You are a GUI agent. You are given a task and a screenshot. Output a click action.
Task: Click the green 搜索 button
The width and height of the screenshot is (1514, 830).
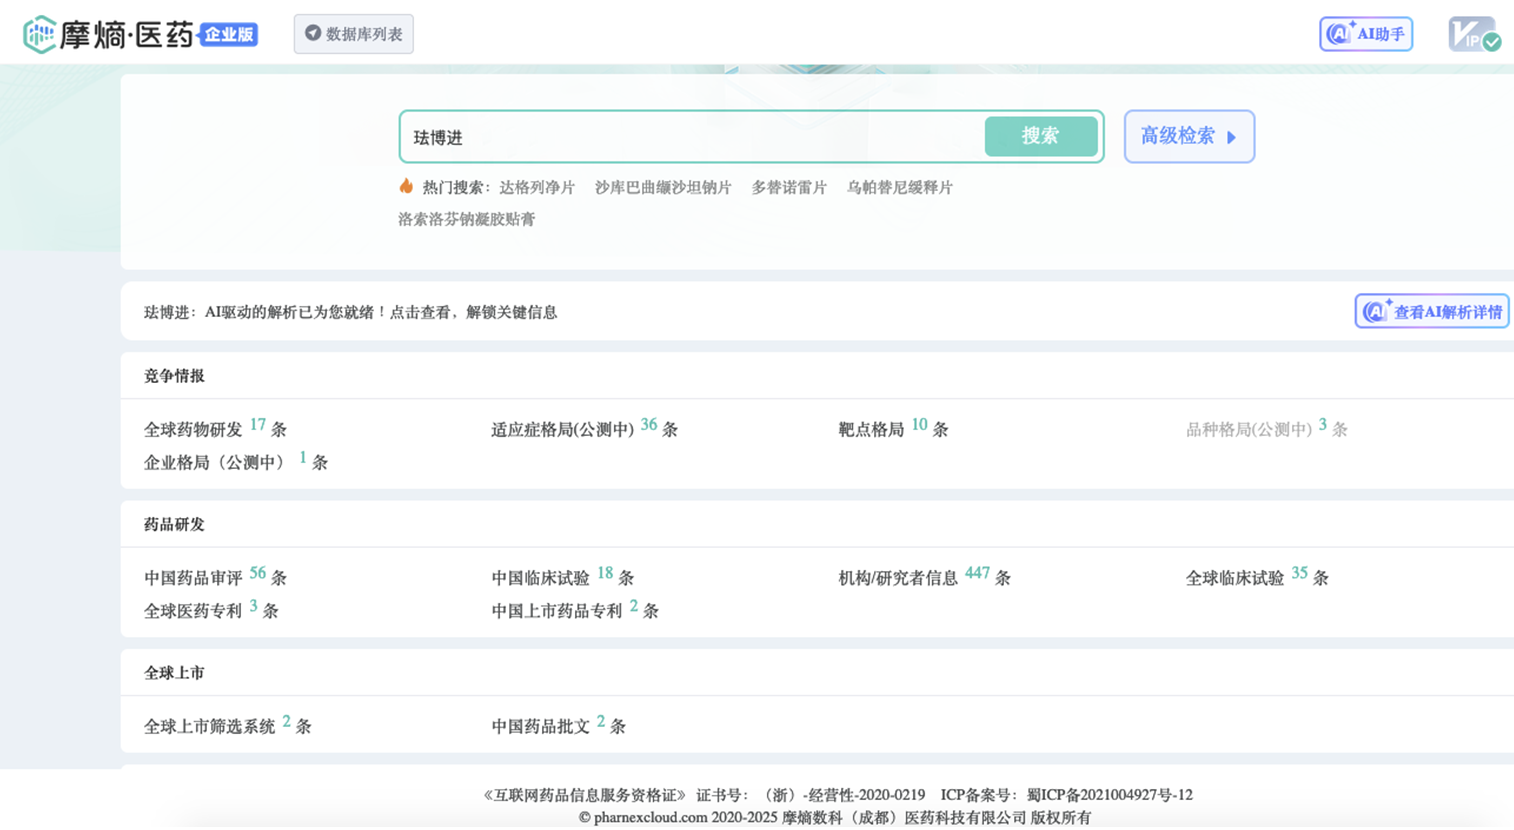click(x=1041, y=136)
